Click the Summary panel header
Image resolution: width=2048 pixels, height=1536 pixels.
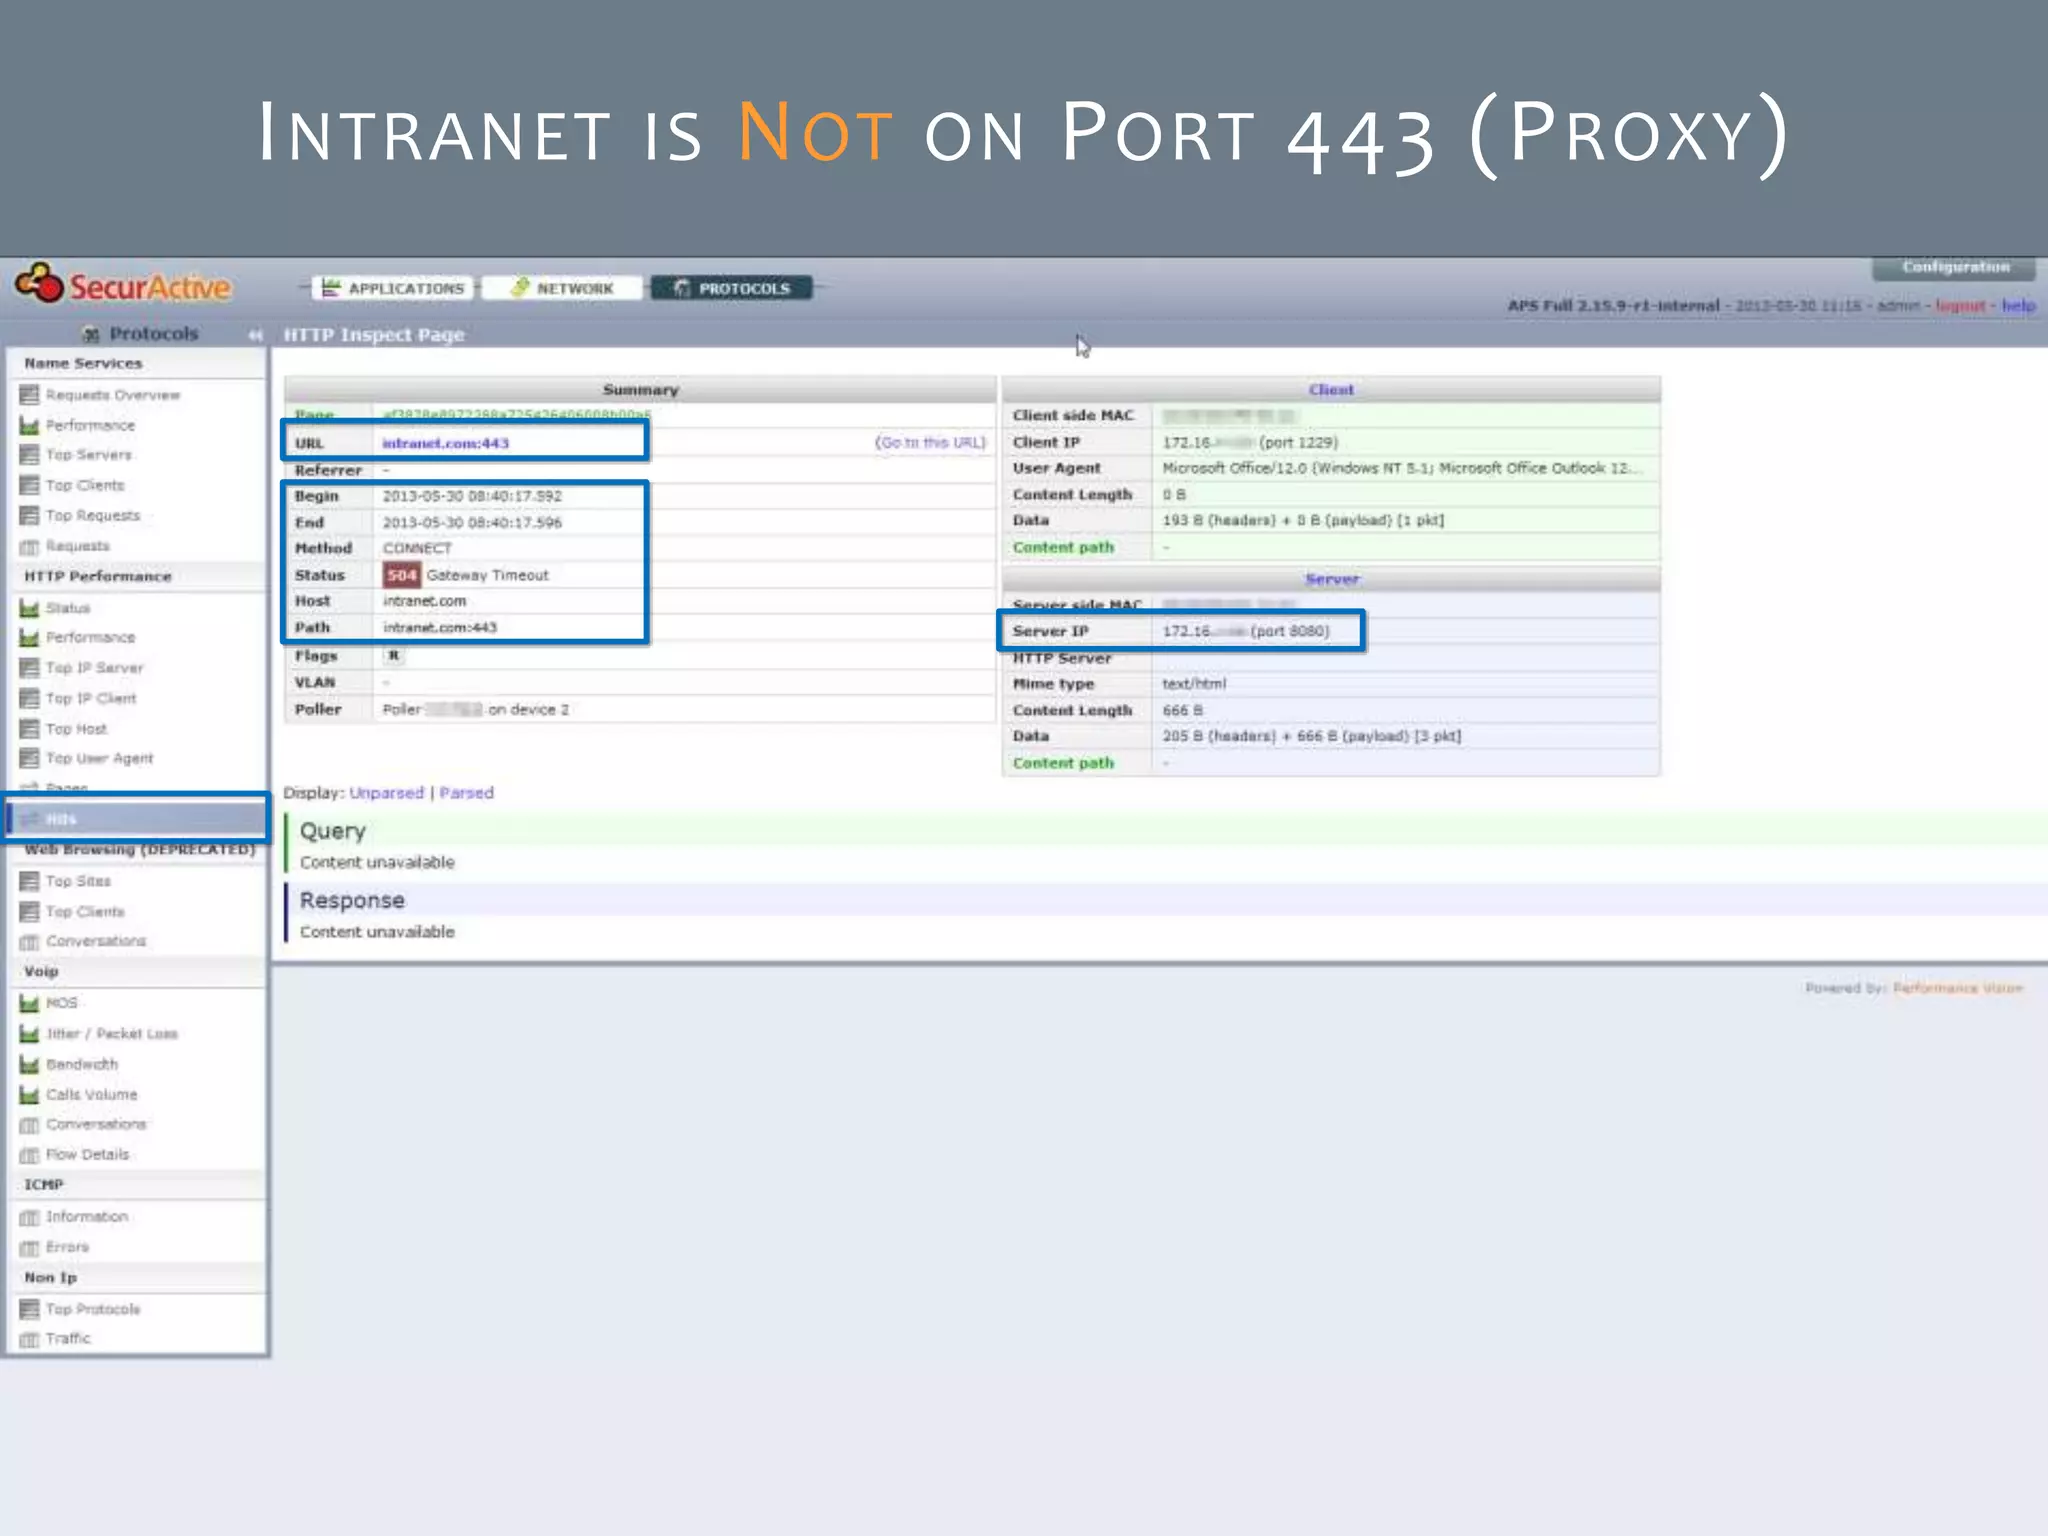tap(640, 389)
